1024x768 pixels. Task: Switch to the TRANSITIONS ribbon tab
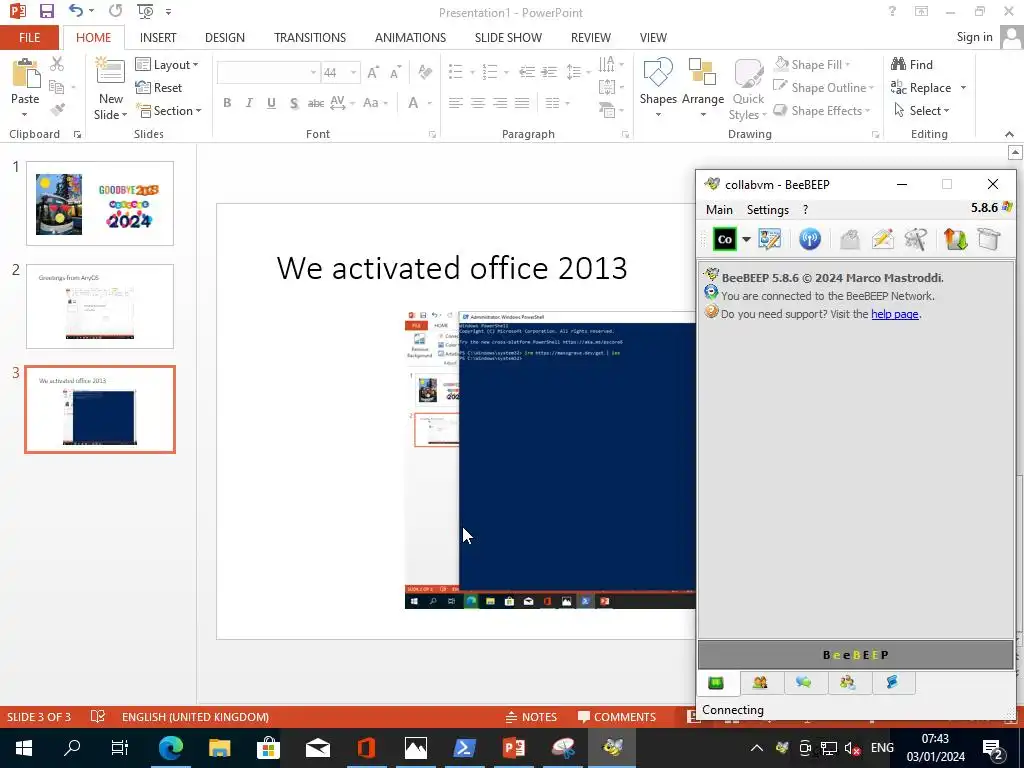310,37
